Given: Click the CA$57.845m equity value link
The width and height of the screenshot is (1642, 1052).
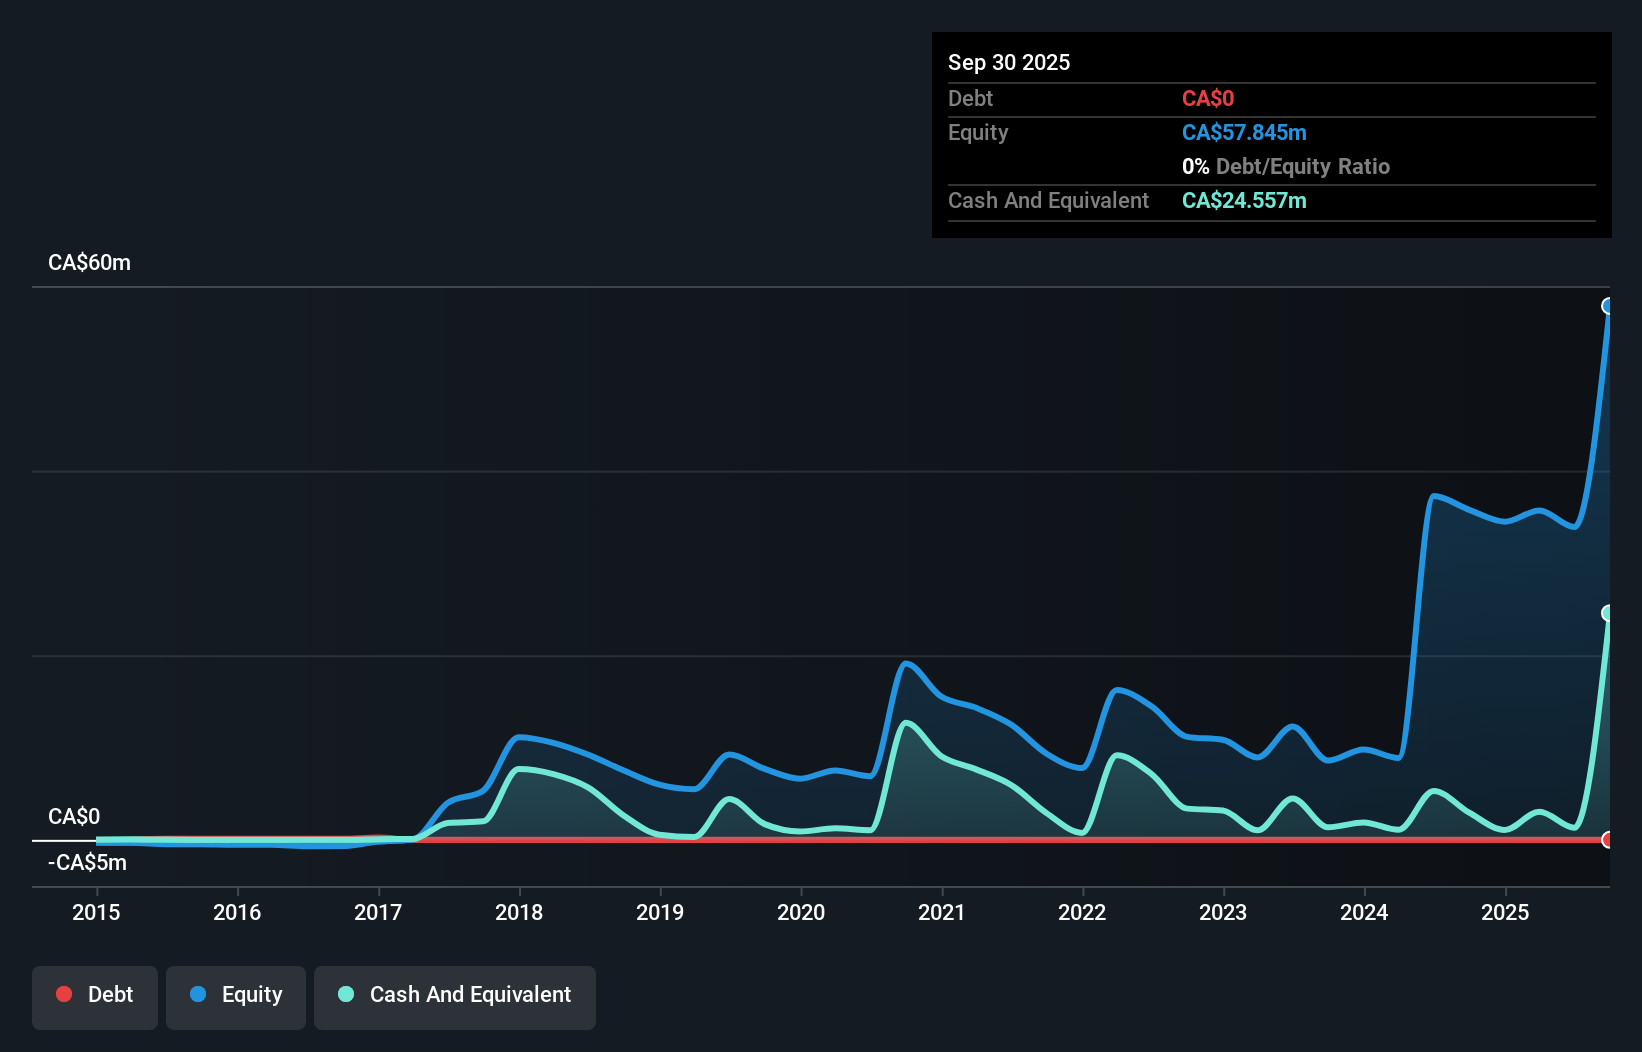Looking at the screenshot, I should click(1244, 132).
